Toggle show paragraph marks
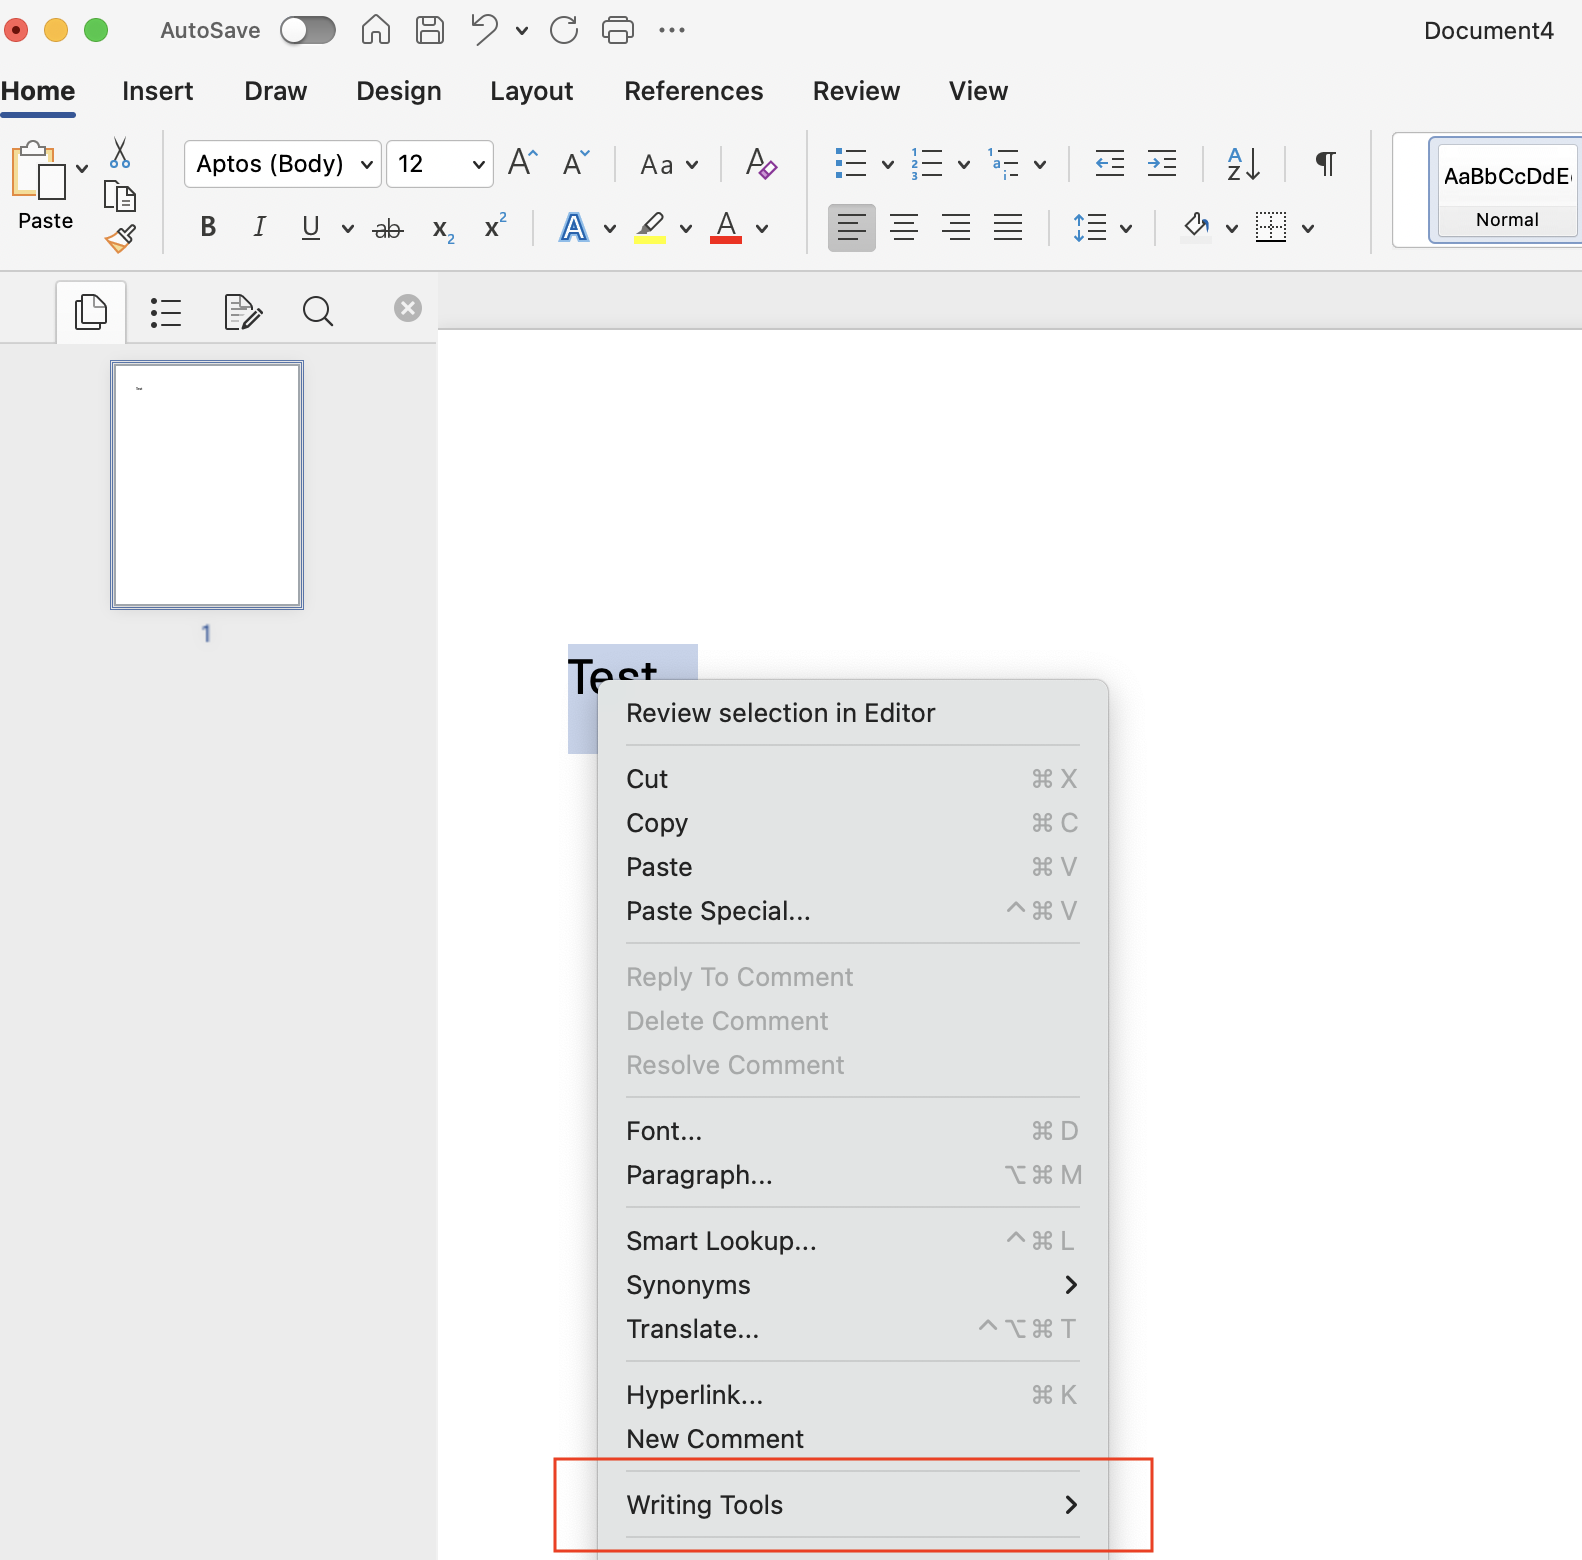The image size is (1582, 1560). pyautogui.click(x=1325, y=163)
